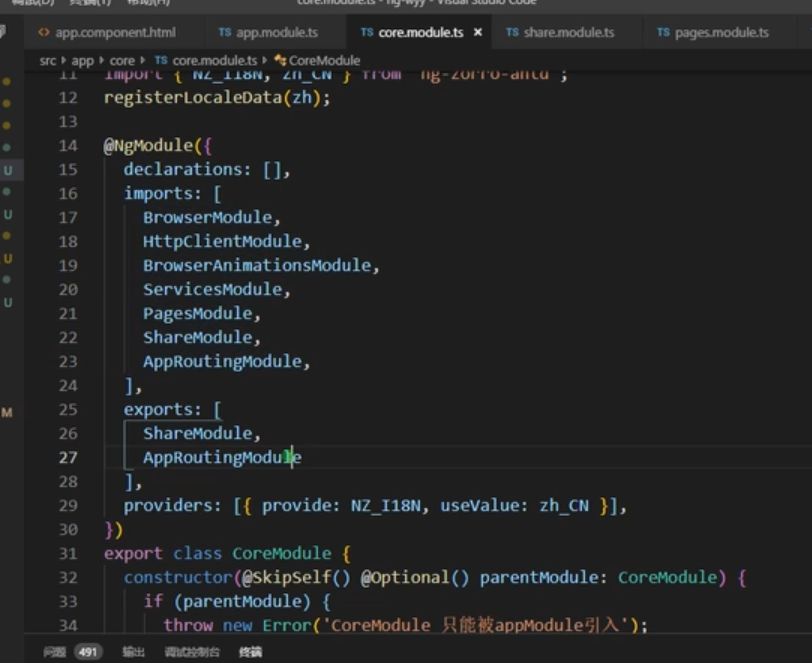The image size is (812, 663).
Task: Click parentModule inside the if condition
Action: [x=242, y=601]
